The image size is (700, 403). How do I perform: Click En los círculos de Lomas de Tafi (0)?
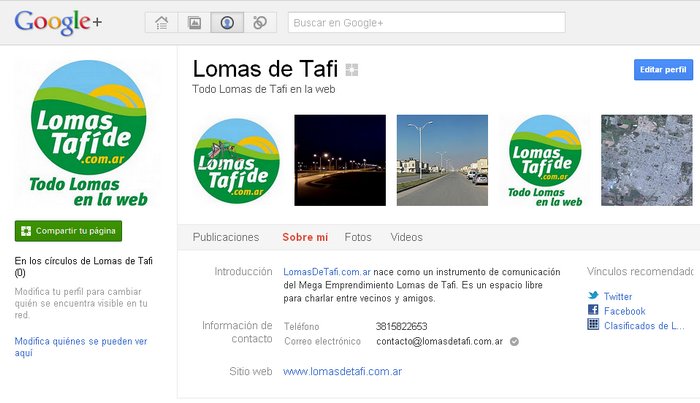click(83, 266)
